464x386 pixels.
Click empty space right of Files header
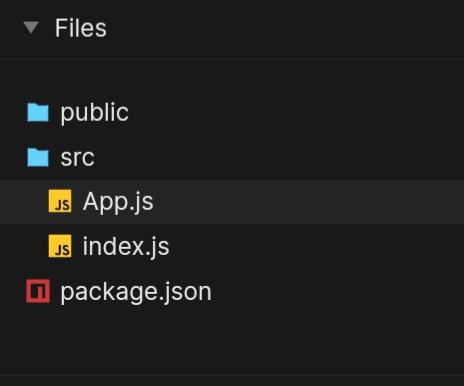(x=283, y=28)
